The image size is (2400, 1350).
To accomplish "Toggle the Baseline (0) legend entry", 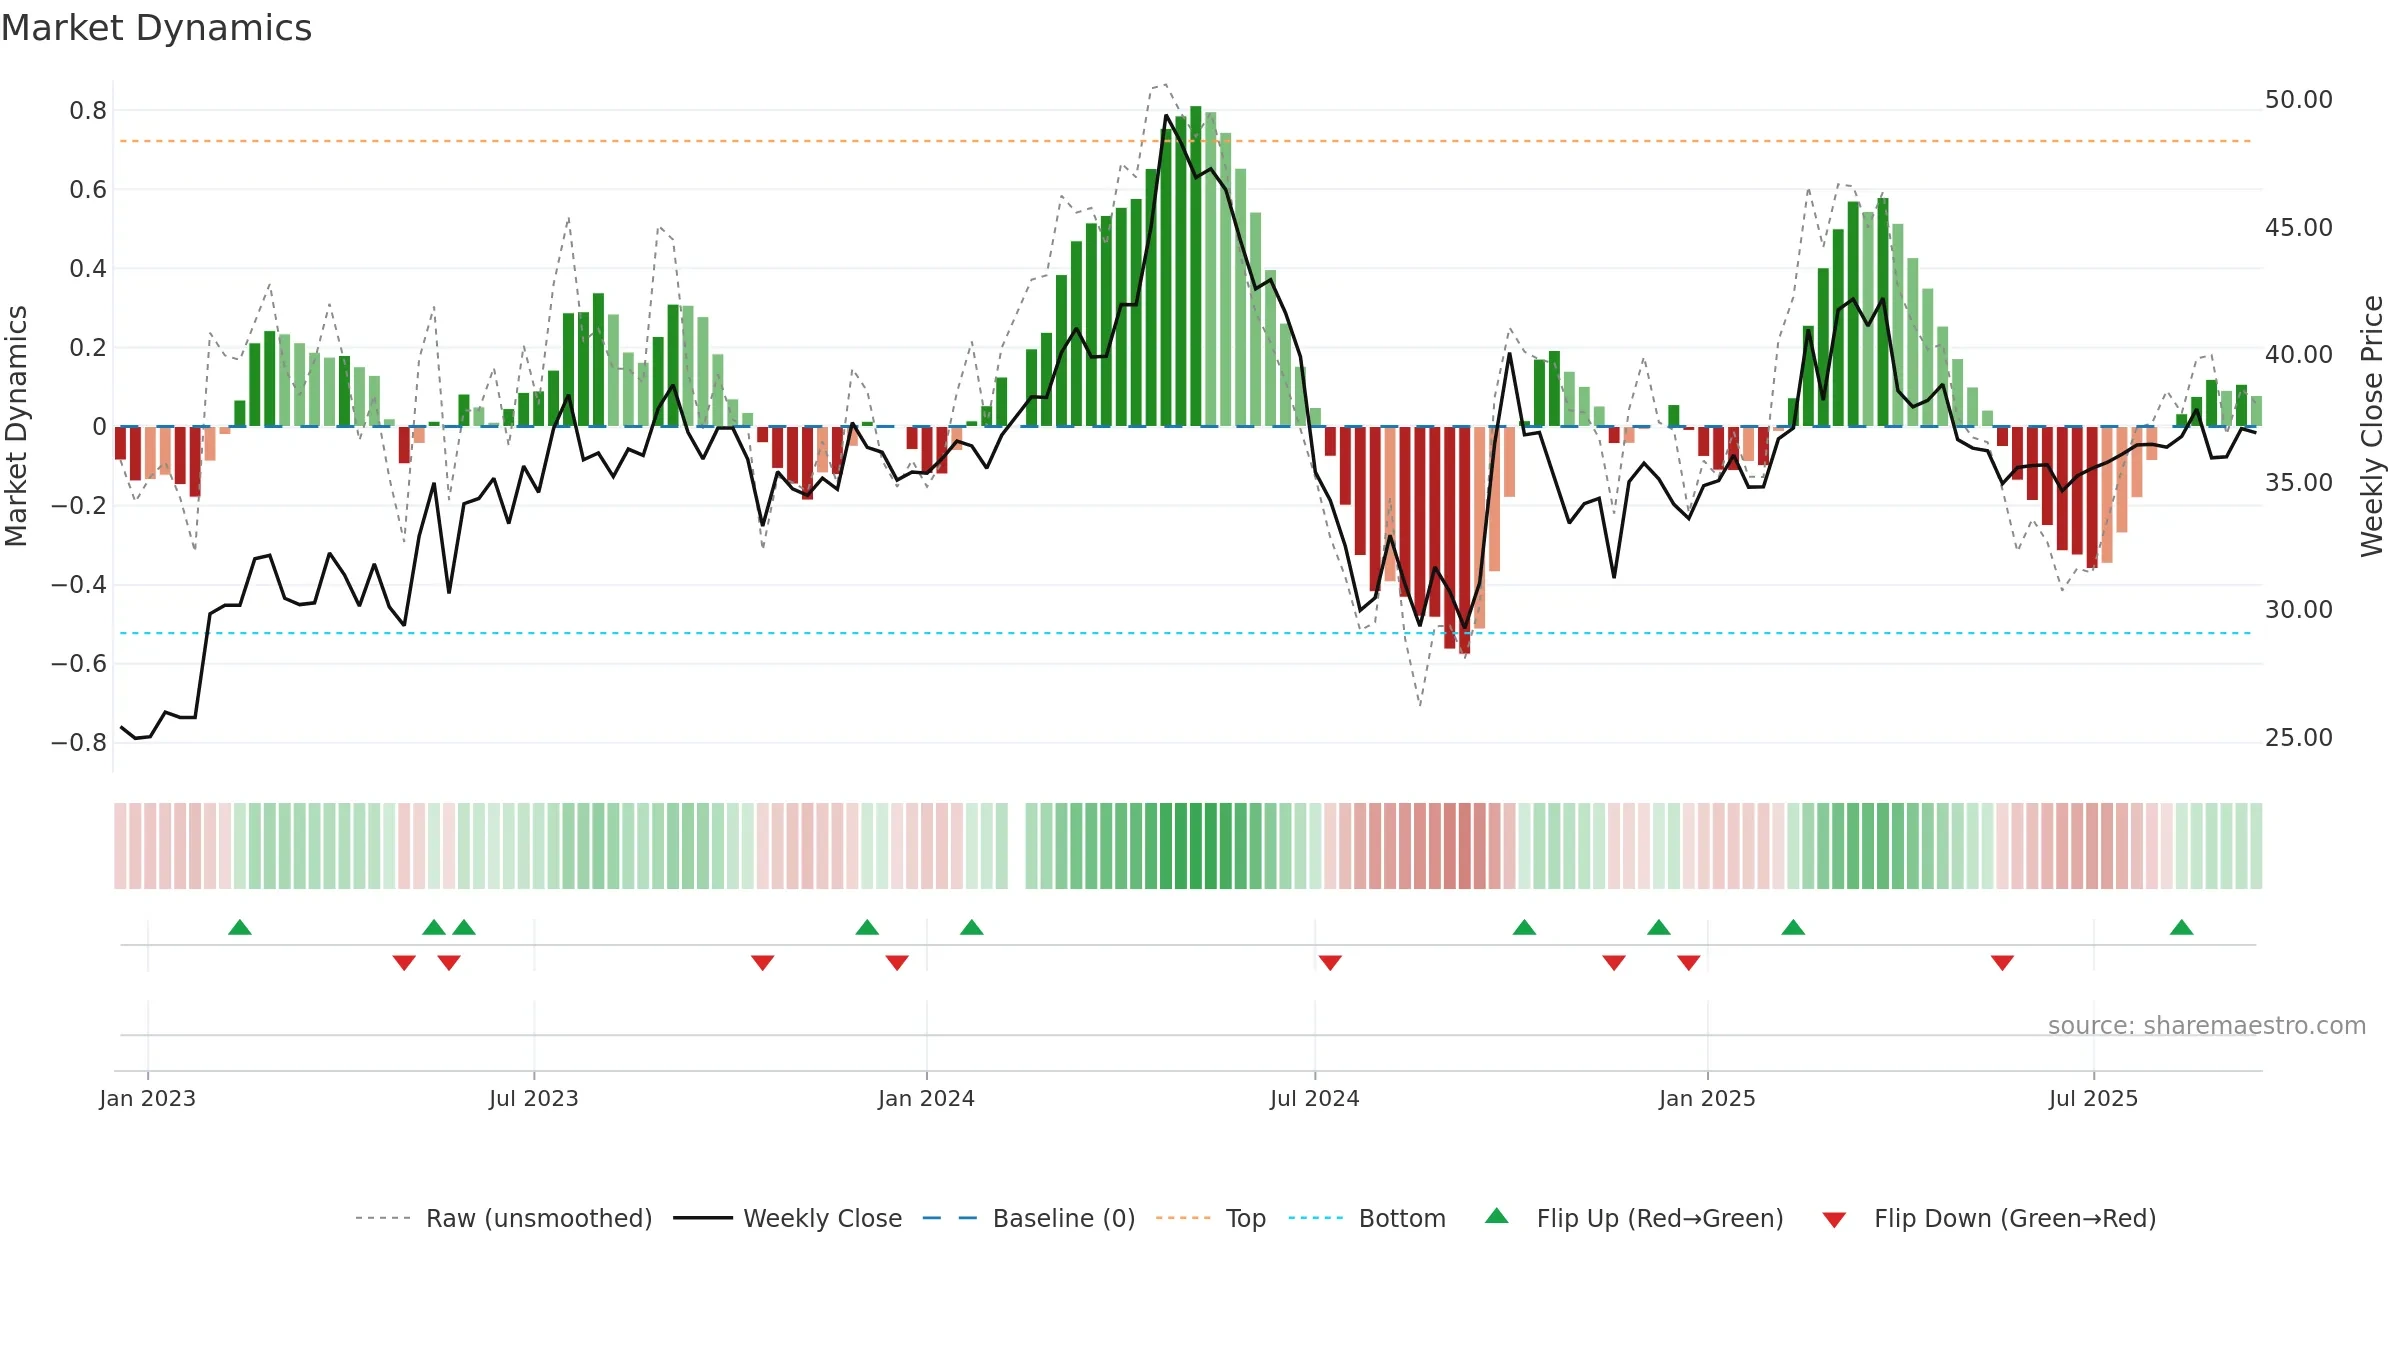I will pyautogui.click(x=1029, y=1218).
